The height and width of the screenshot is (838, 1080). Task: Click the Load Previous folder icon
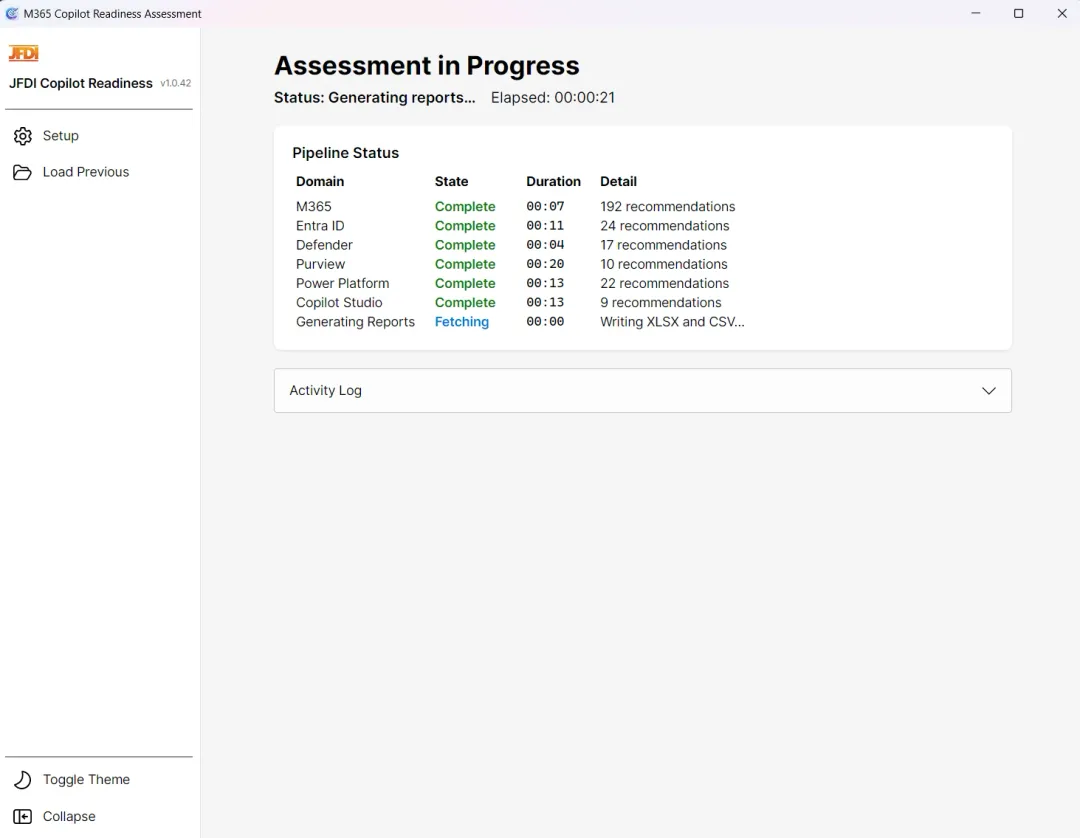[22, 172]
